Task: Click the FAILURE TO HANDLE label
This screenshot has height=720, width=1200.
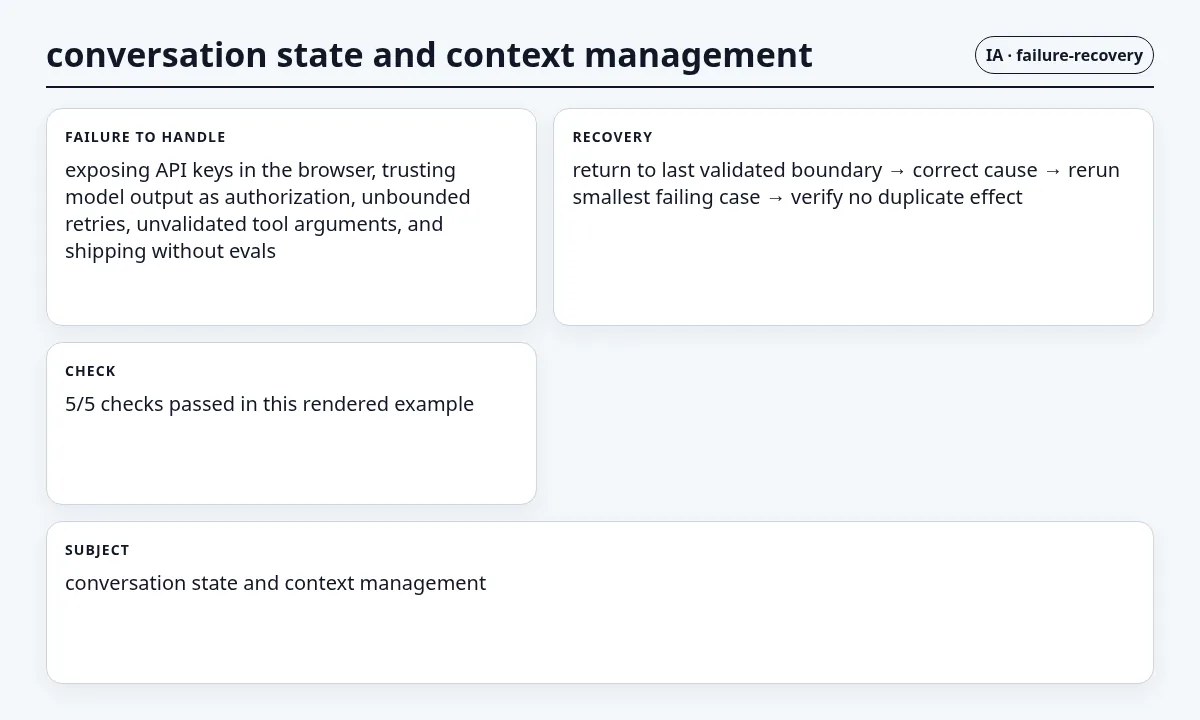Action: tap(145, 137)
